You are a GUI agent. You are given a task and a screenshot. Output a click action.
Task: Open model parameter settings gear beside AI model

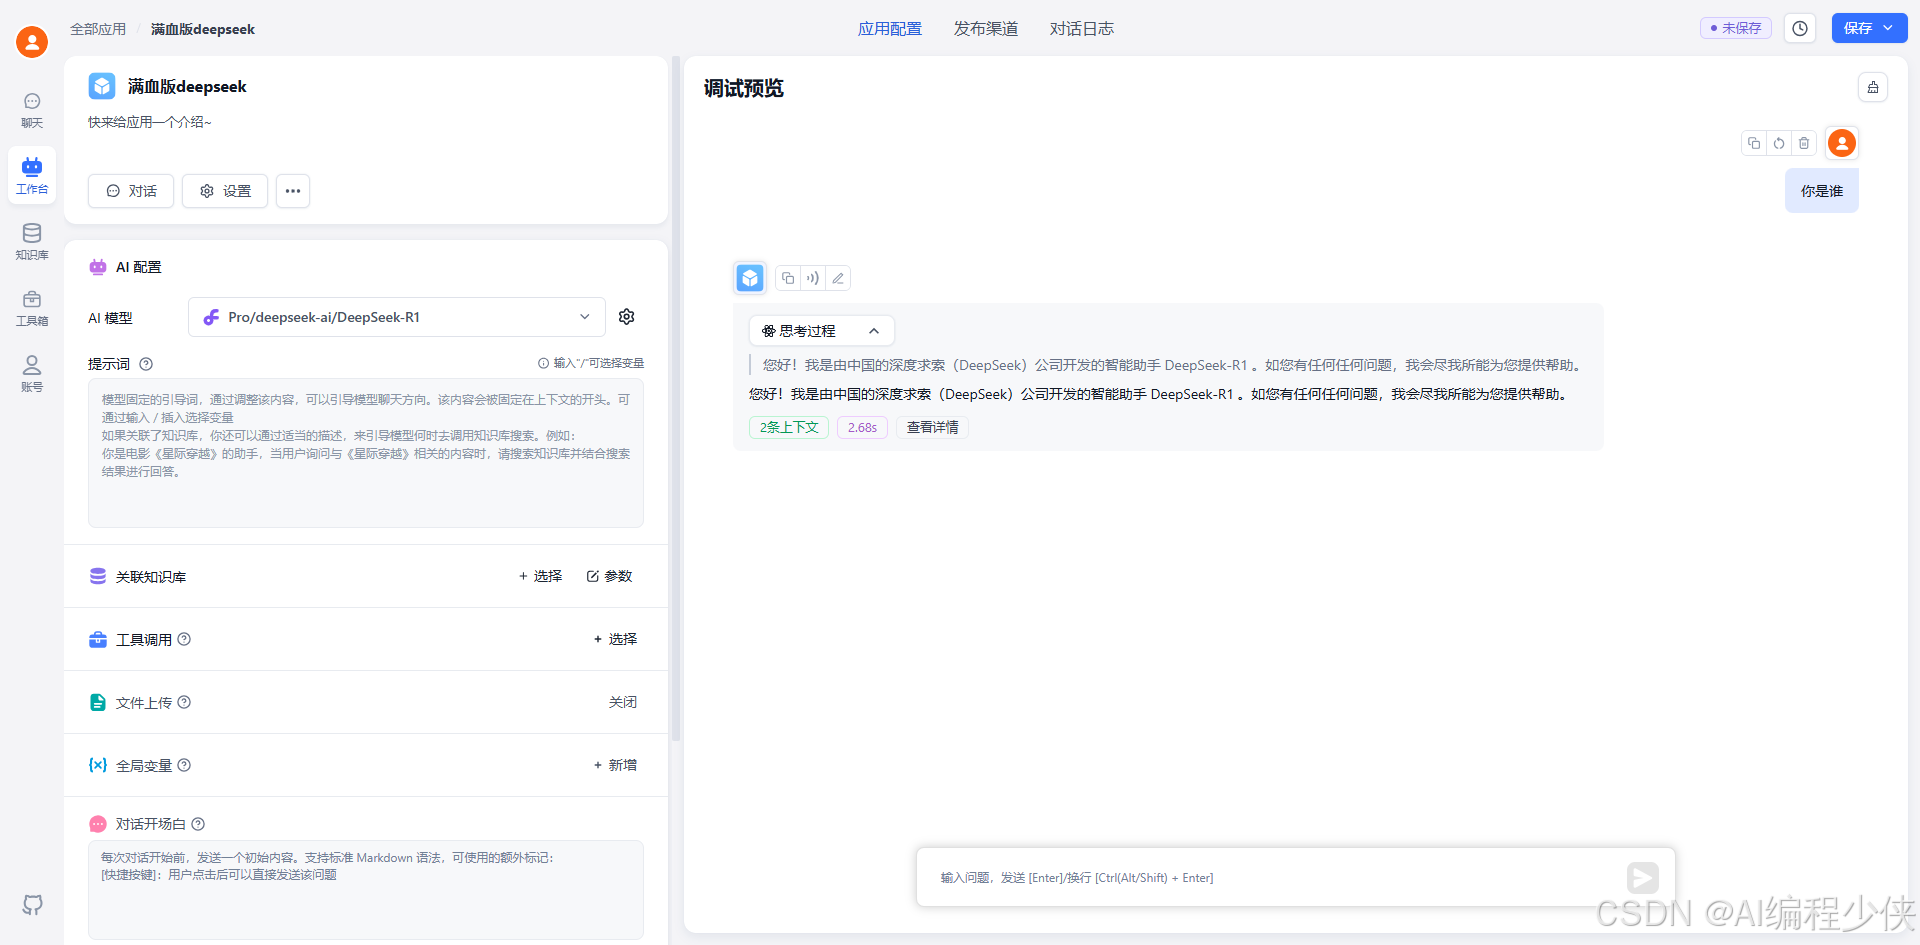coord(626,316)
